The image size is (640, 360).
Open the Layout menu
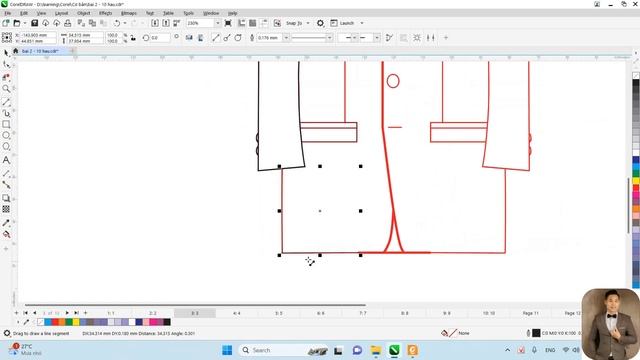[x=61, y=13]
